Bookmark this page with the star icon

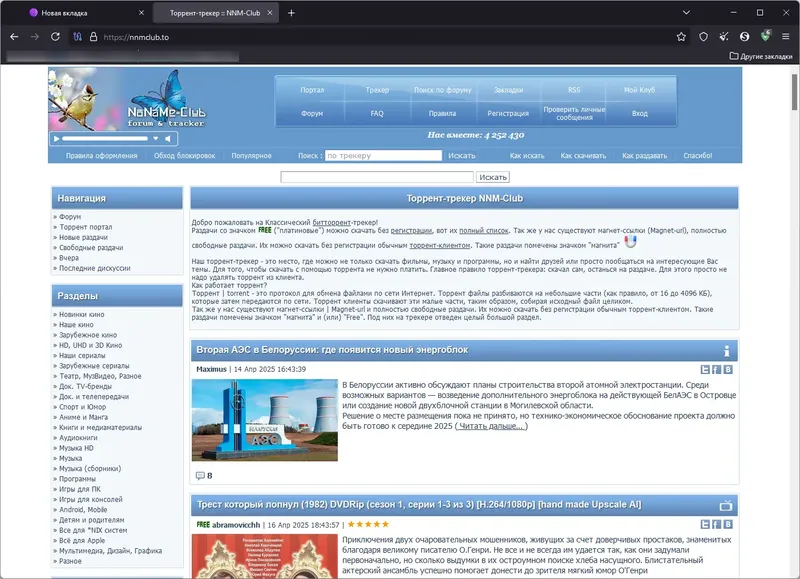681,37
